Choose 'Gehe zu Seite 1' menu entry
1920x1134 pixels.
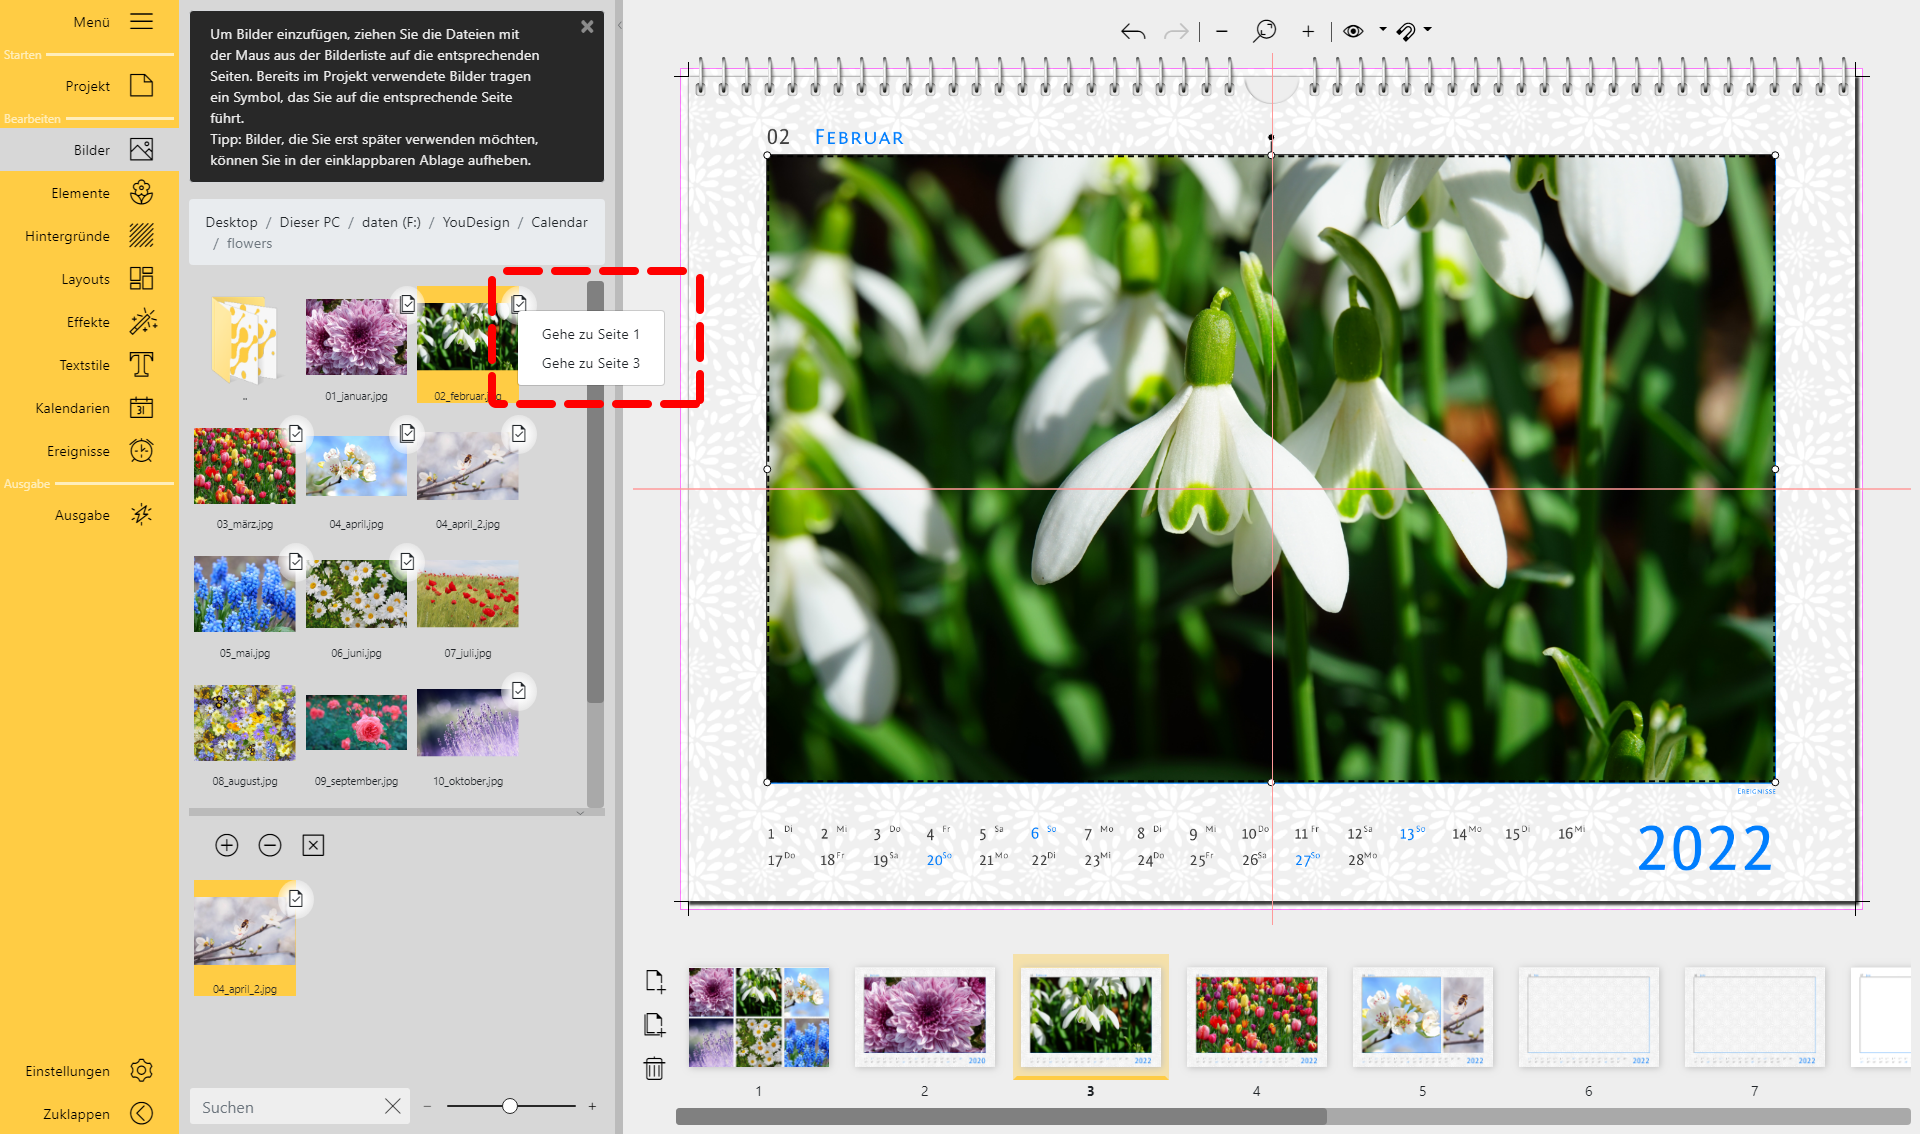tap(590, 334)
